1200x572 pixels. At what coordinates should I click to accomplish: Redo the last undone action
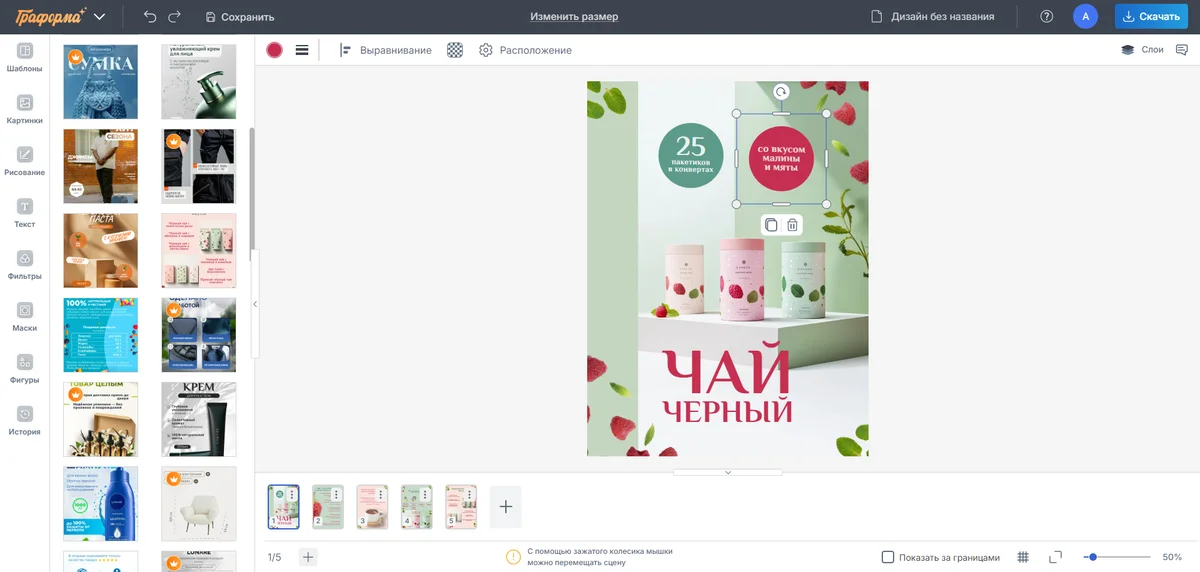coord(175,17)
